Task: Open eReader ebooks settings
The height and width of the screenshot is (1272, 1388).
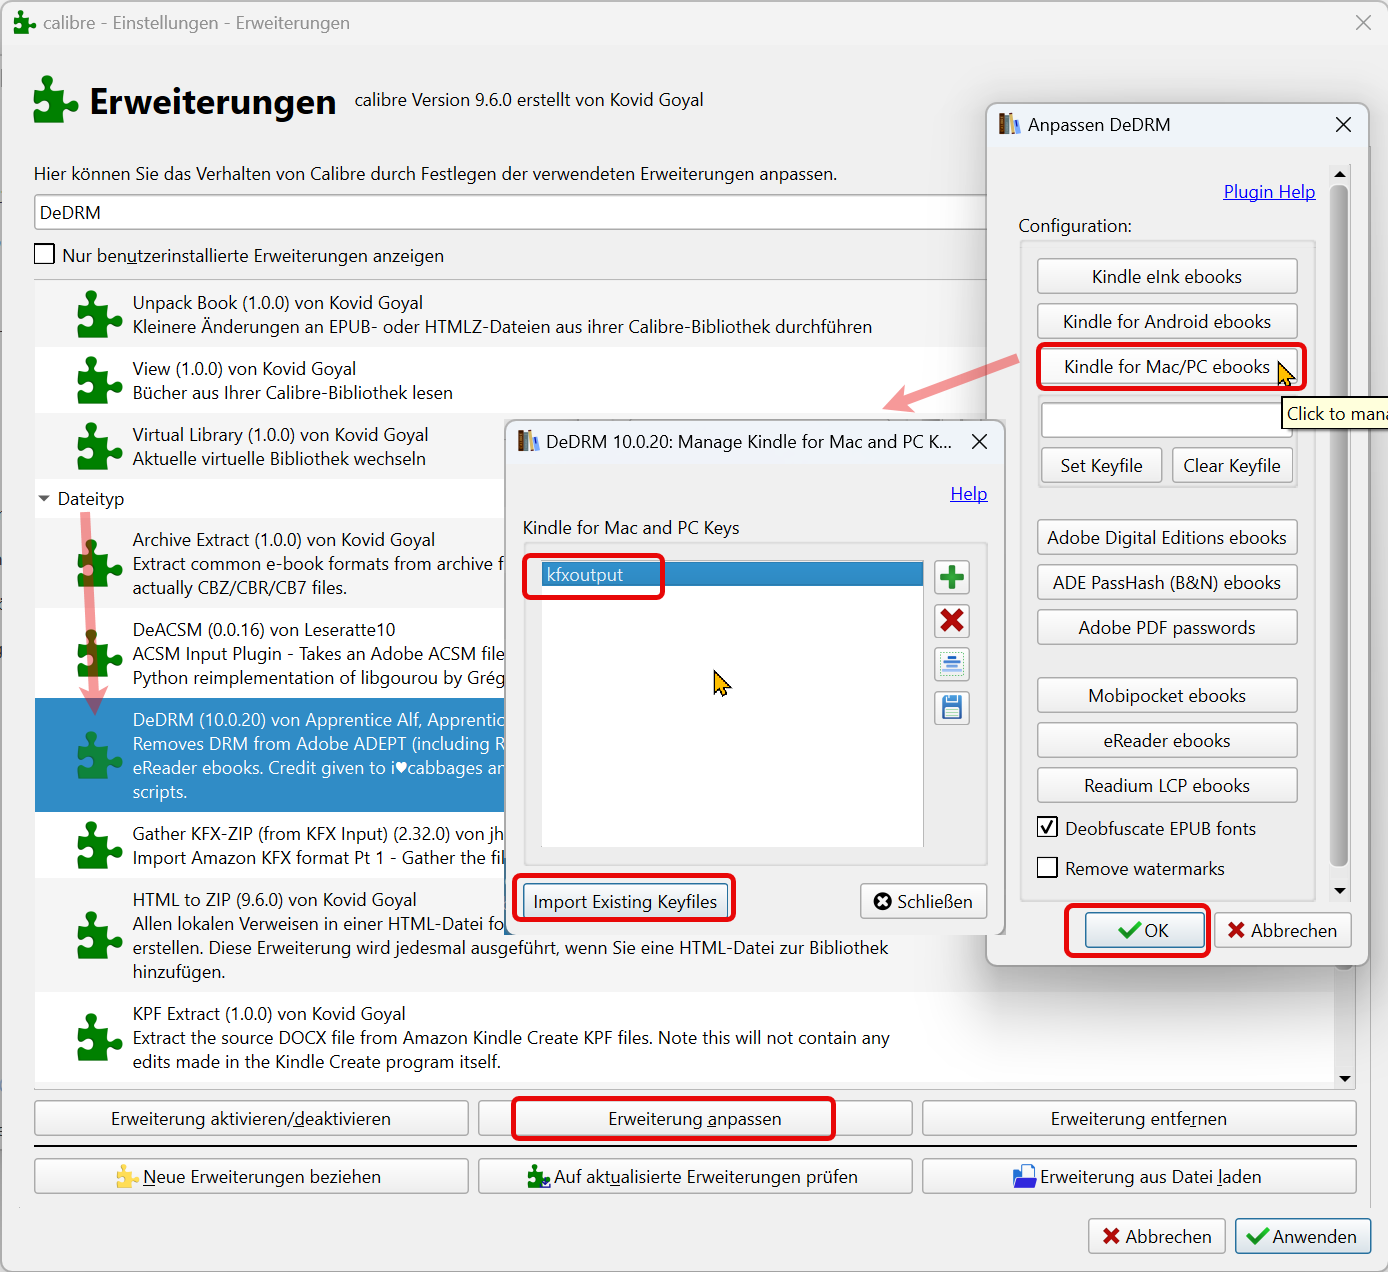Action: [1167, 741]
